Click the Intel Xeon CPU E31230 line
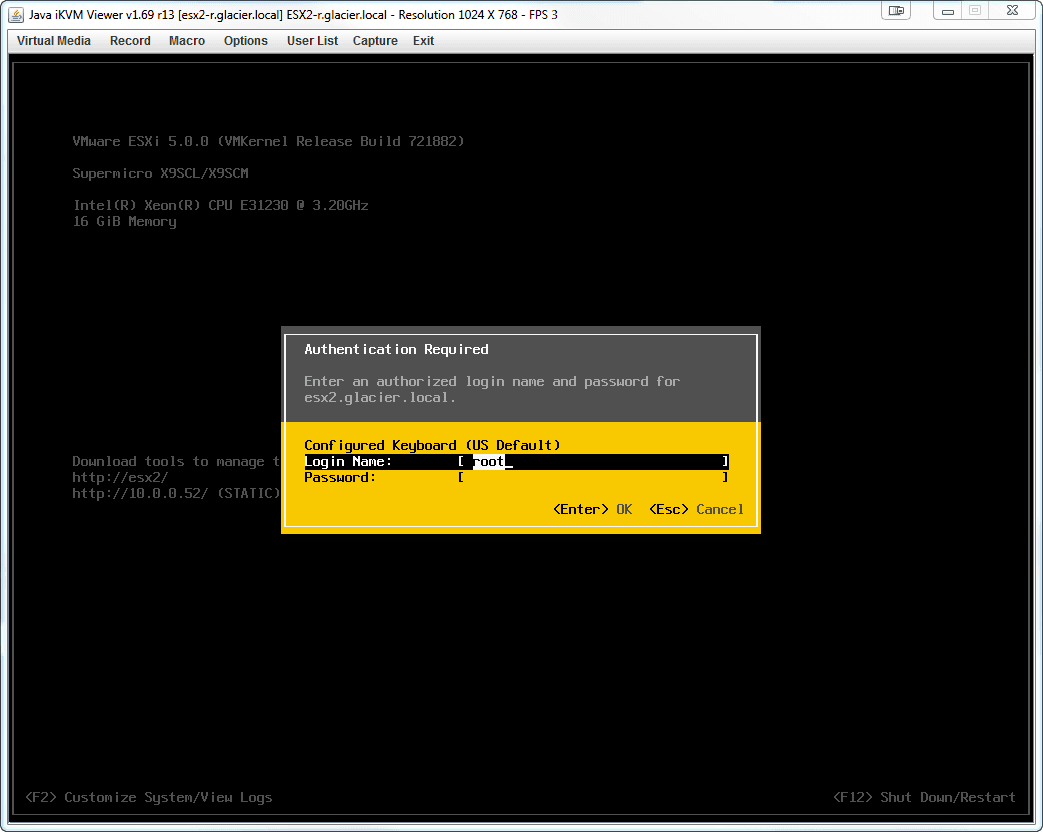 [221, 205]
